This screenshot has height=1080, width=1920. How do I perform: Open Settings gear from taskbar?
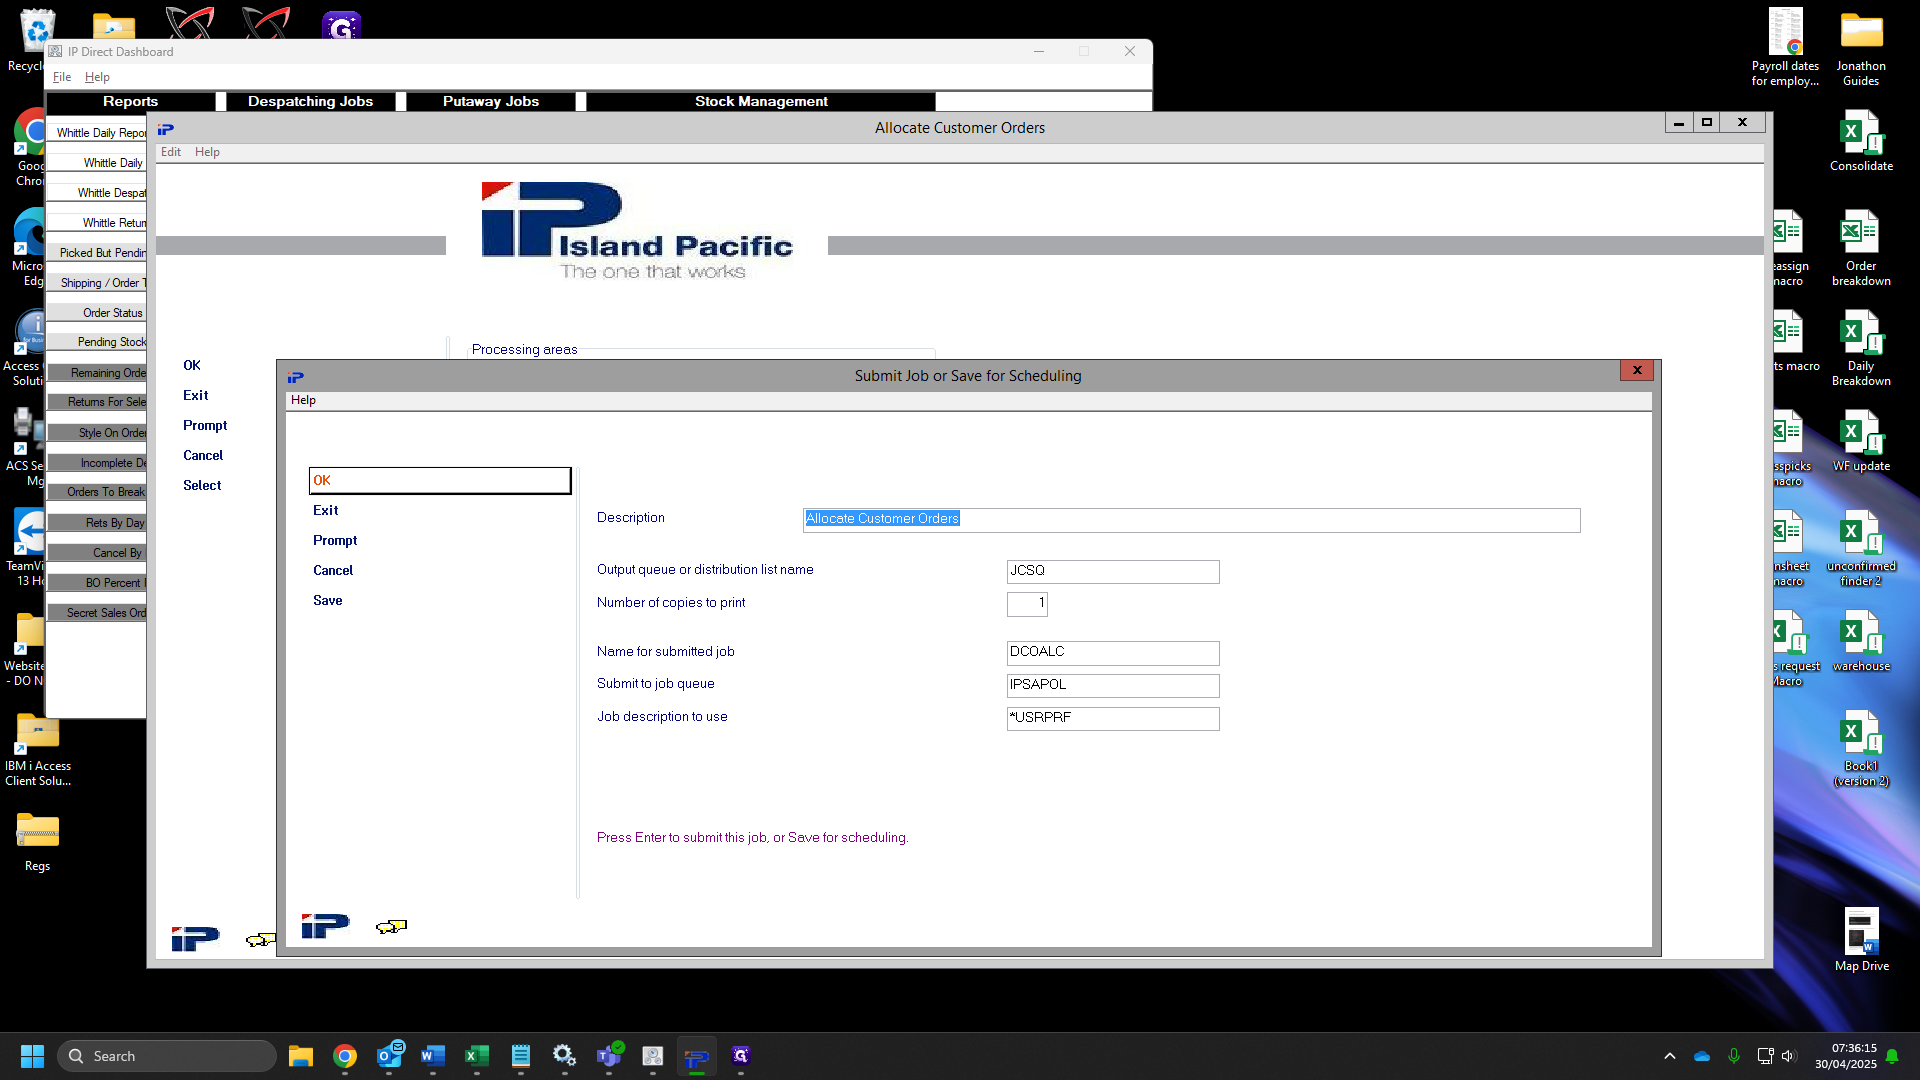565,1056
